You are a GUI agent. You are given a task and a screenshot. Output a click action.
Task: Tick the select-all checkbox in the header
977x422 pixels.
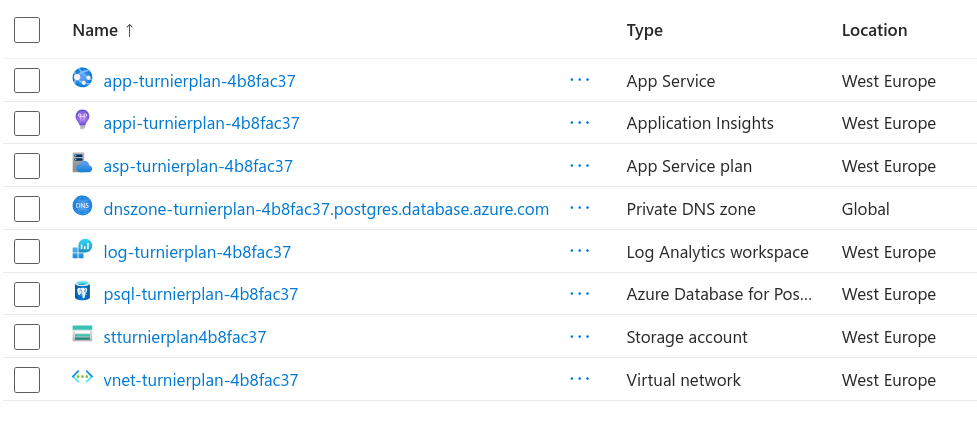coord(27,30)
